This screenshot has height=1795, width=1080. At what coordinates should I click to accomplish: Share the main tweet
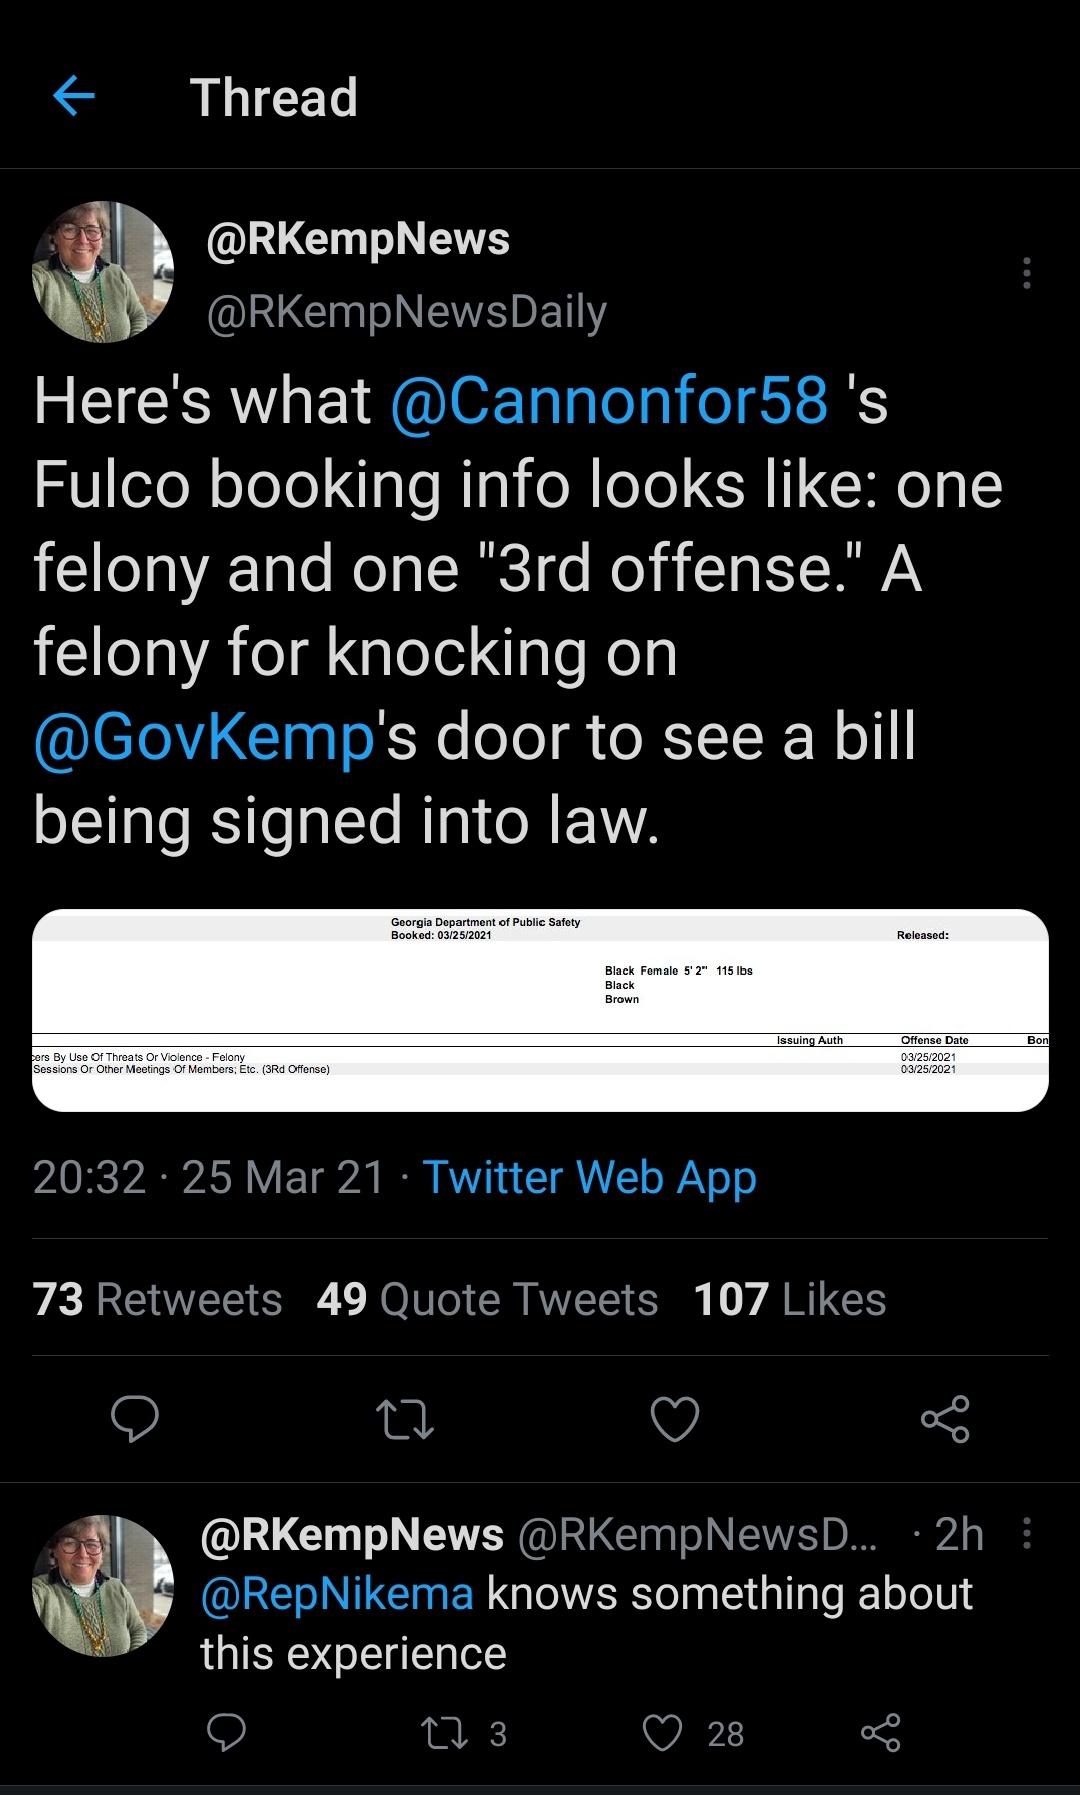pyautogui.click(x=945, y=1419)
